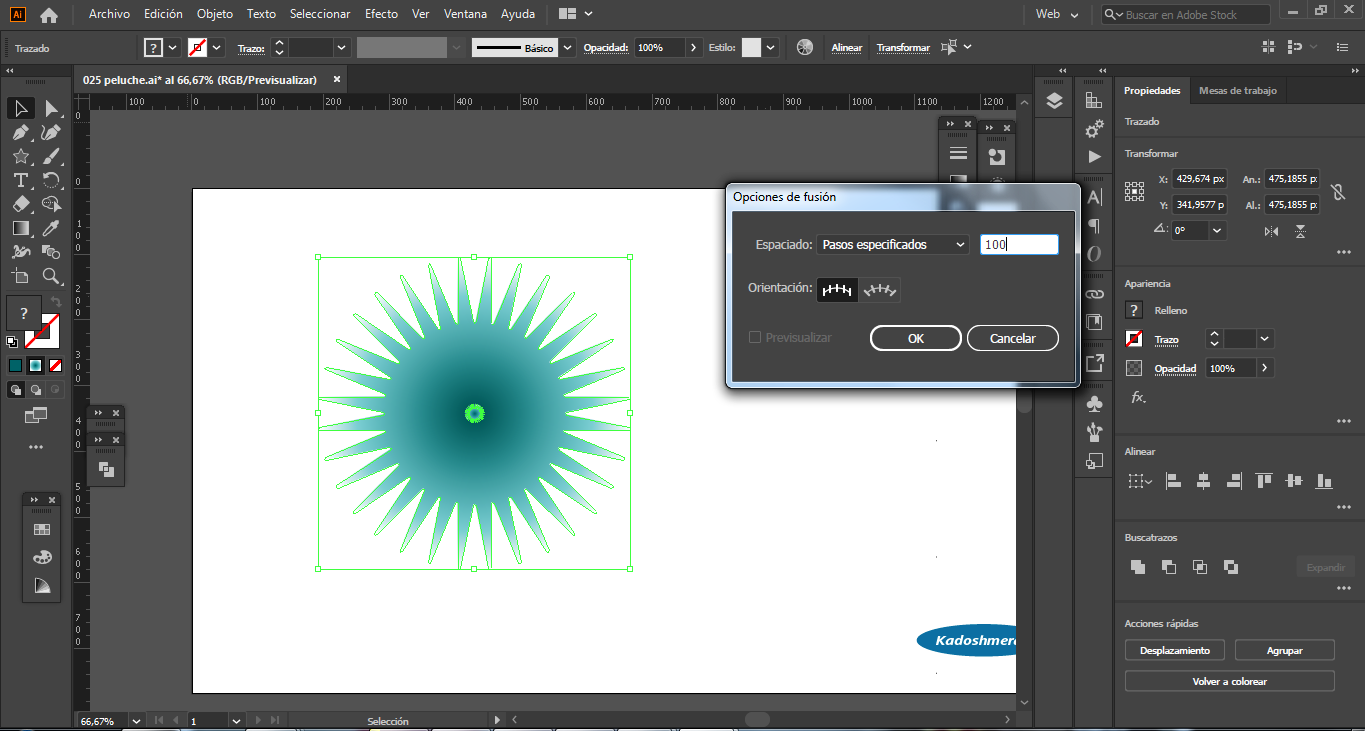This screenshot has width=1365, height=731.
Task: Select the Pen tool
Action: [x=20, y=132]
